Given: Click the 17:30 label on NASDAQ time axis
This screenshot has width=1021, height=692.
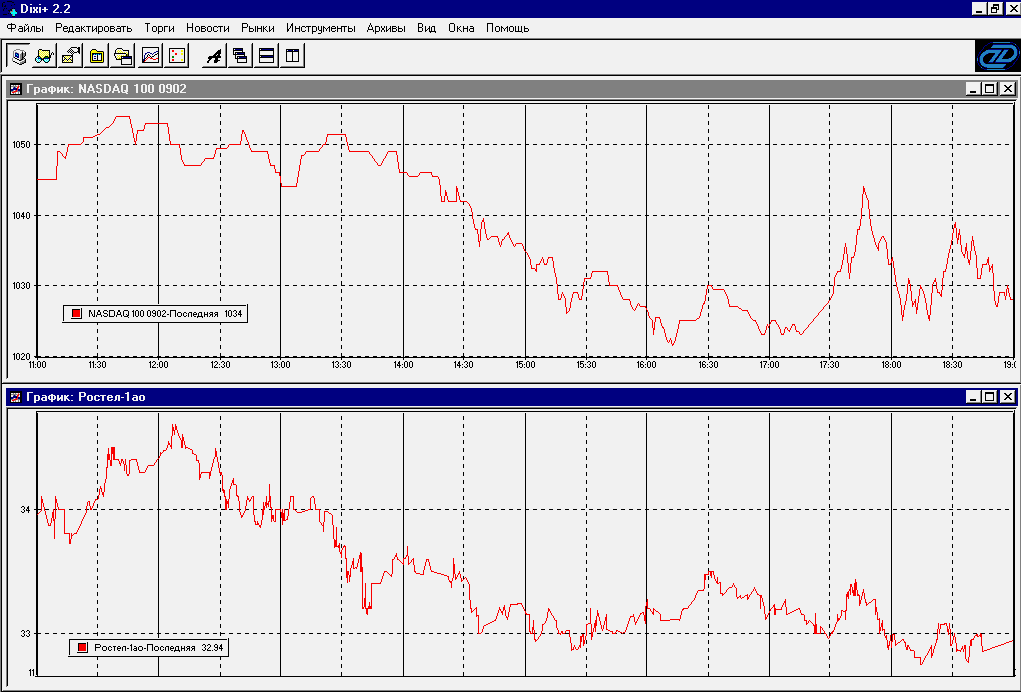Looking at the screenshot, I should coord(830,365).
